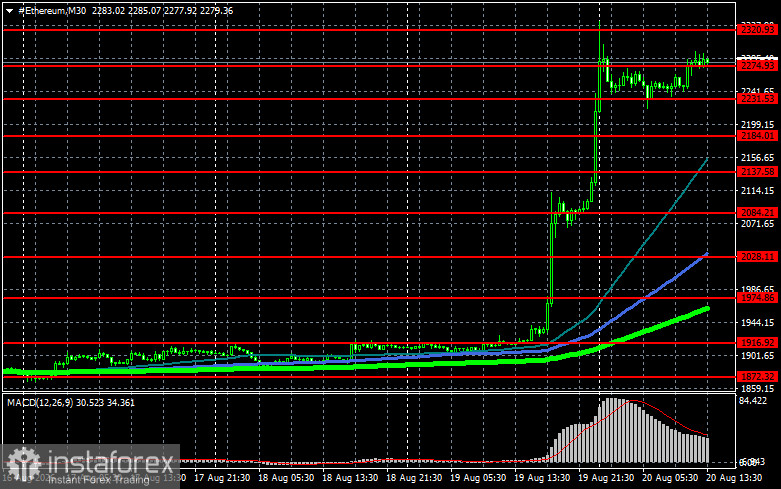Click the MACD(12,26,9) indicator label
Viewport: 781px width, 489px height.
[40, 402]
